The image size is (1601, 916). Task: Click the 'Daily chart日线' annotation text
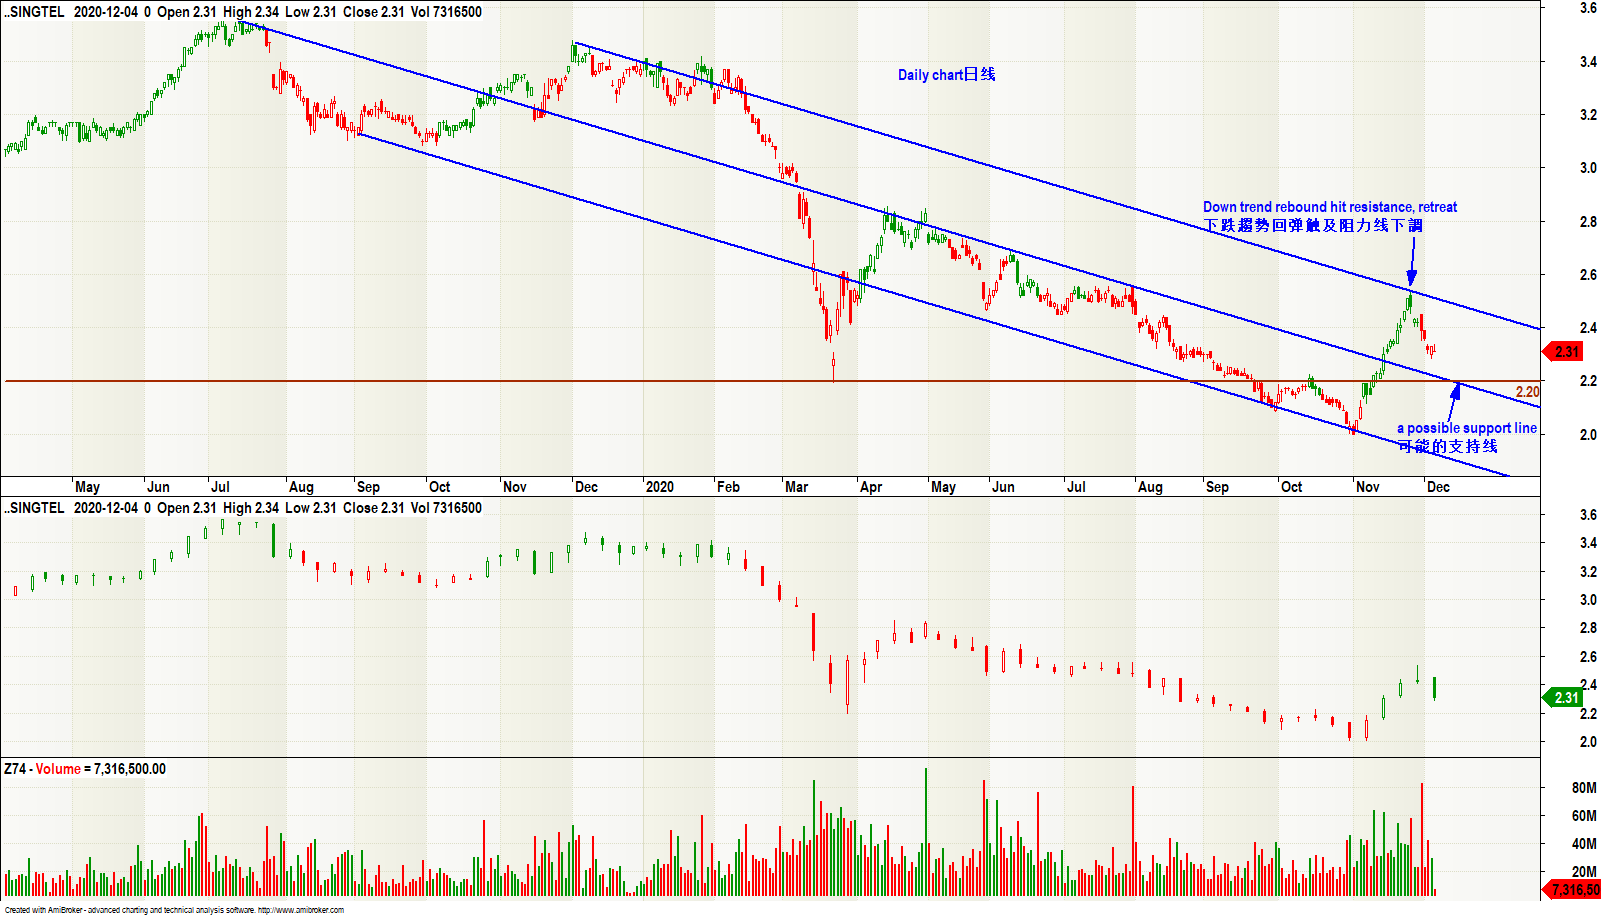point(946,75)
